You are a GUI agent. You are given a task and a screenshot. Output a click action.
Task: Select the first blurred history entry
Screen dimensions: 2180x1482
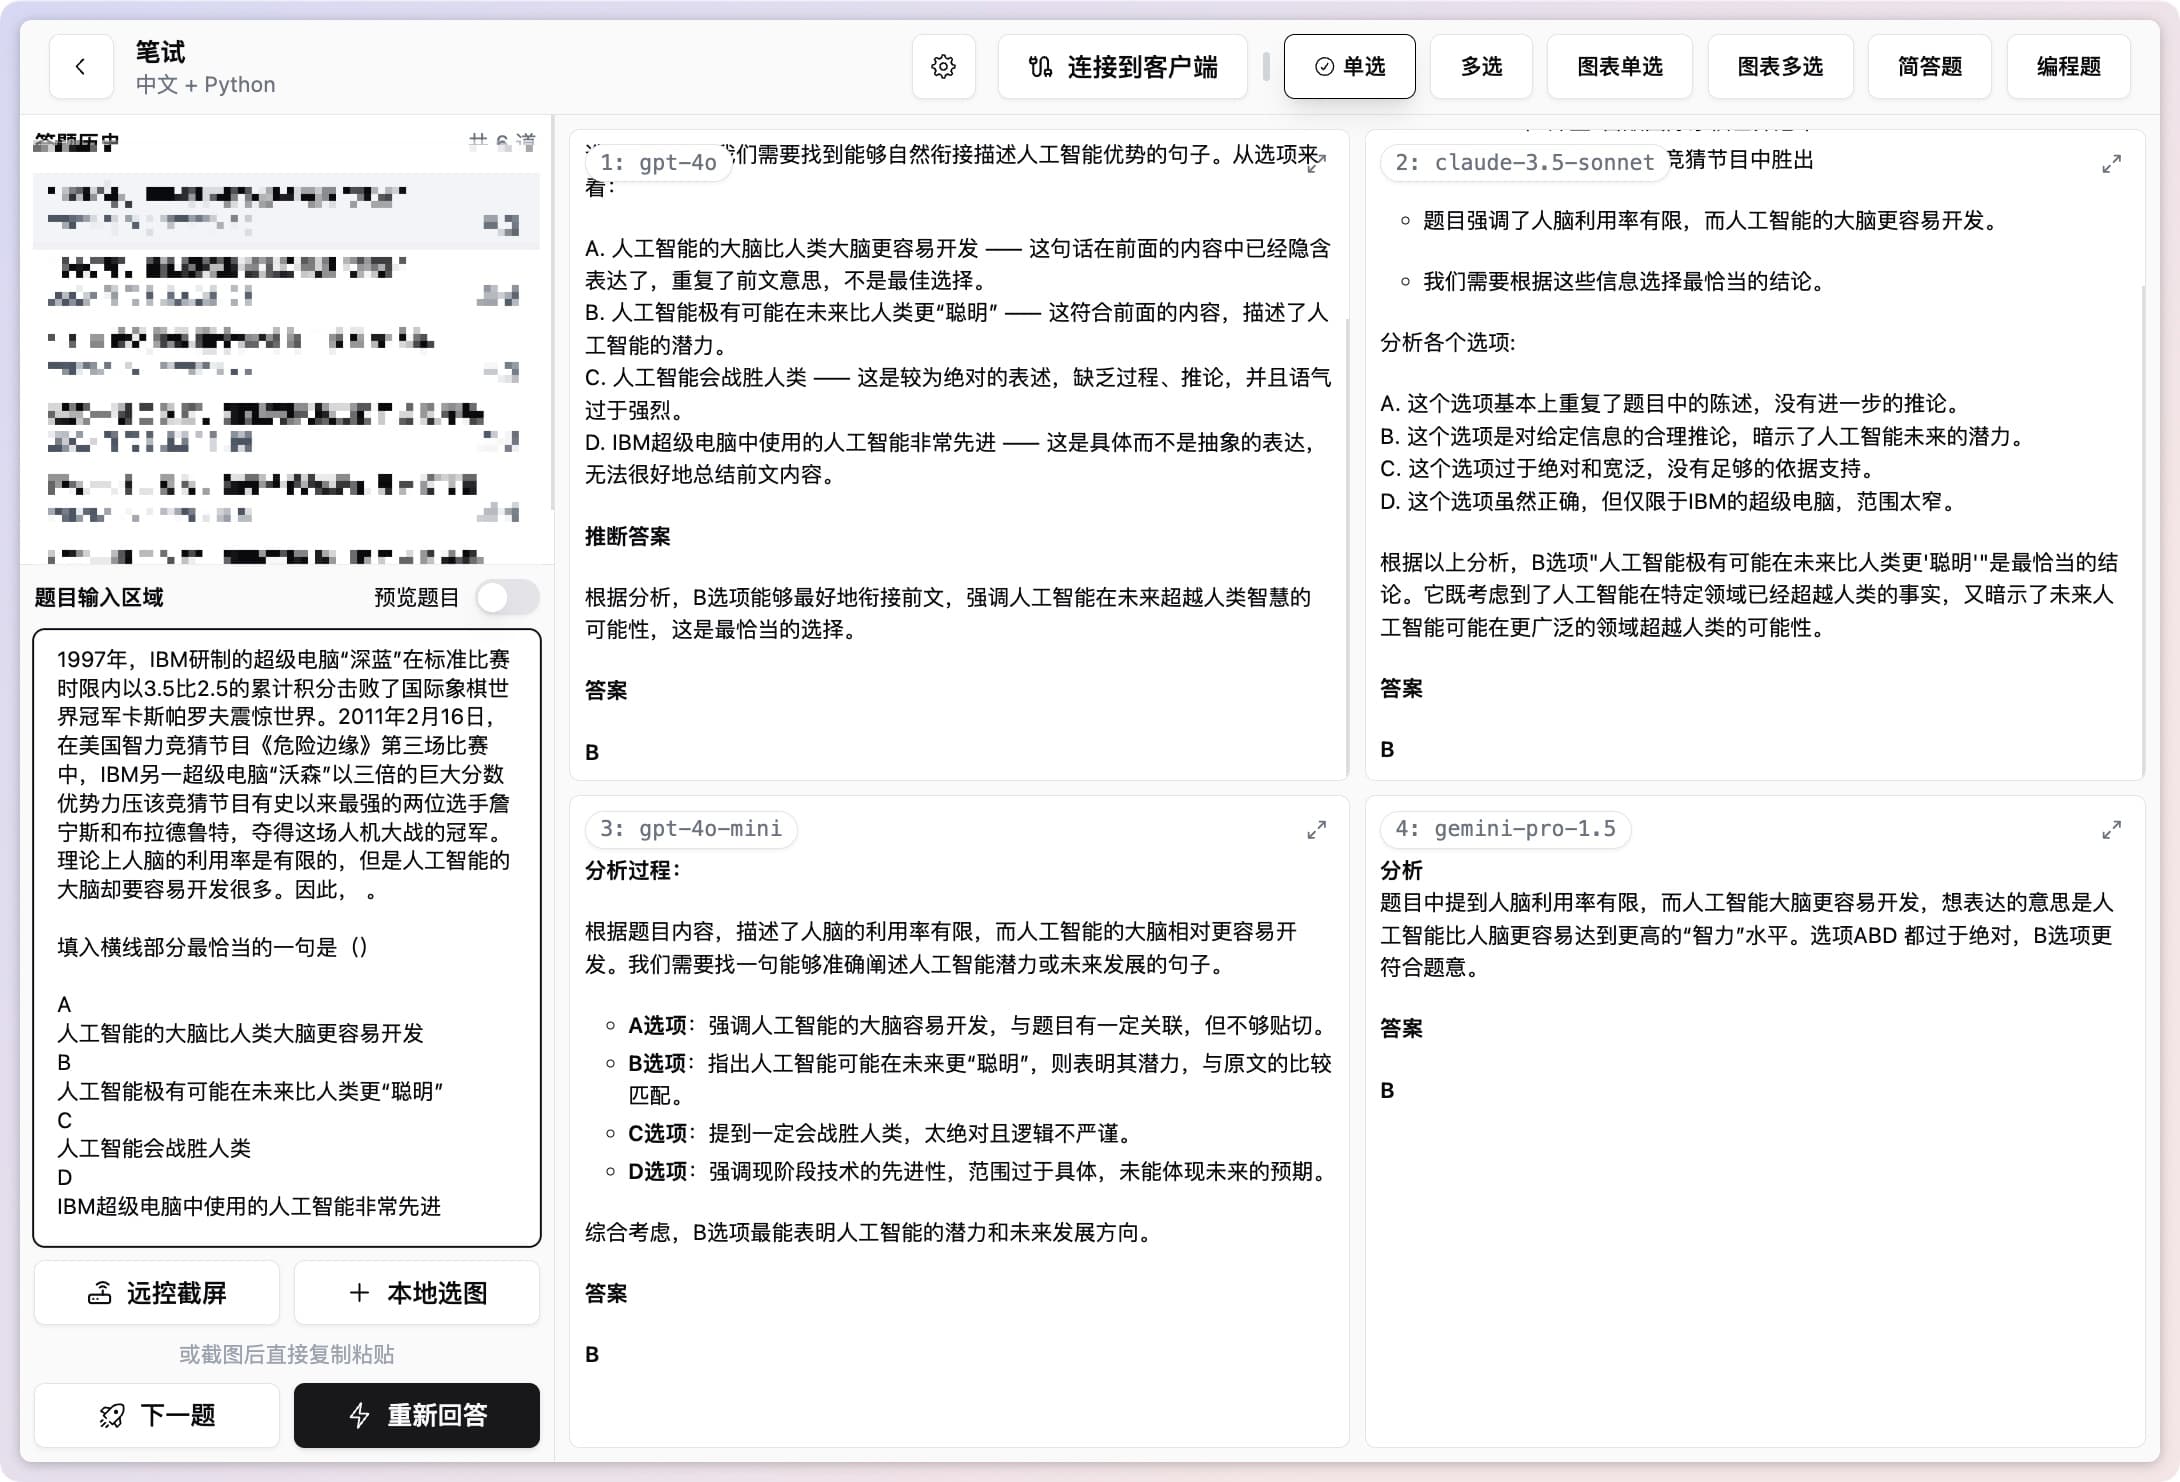coord(286,210)
